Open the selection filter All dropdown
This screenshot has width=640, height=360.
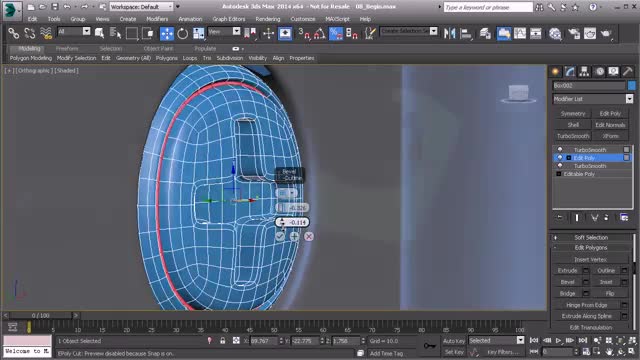point(74,31)
